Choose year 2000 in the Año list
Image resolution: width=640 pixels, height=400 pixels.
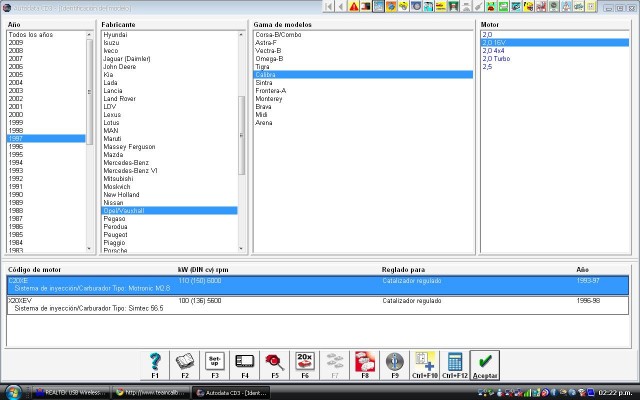point(46,115)
